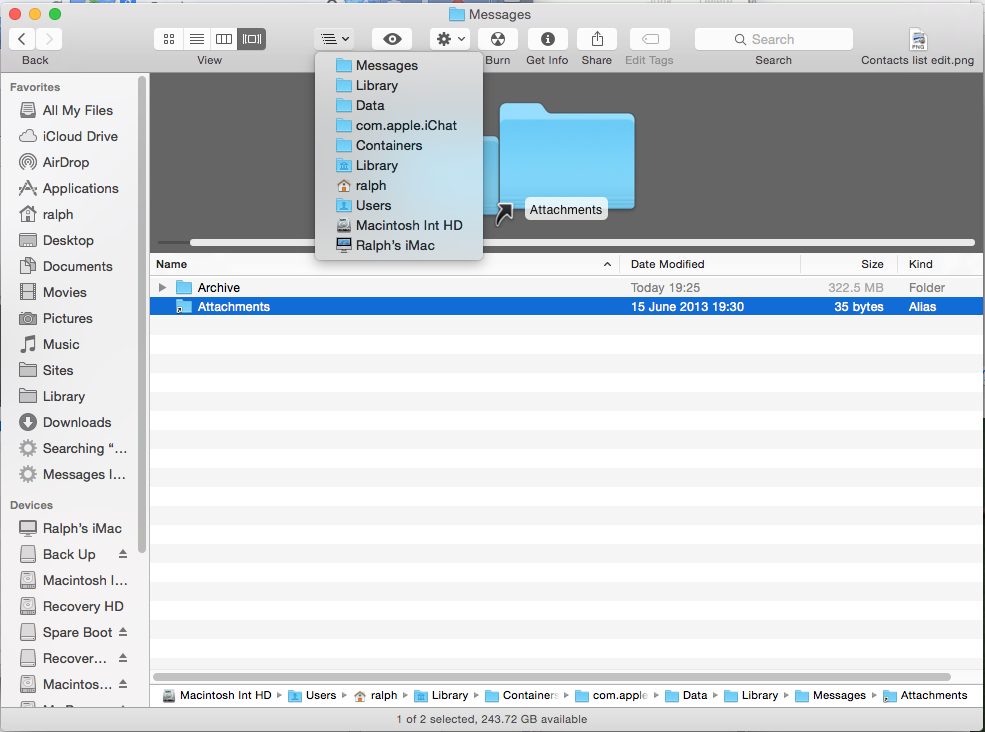Image resolution: width=985 pixels, height=732 pixels.
Task: Eject the Back Up drive
Action: tap(123, 554)
